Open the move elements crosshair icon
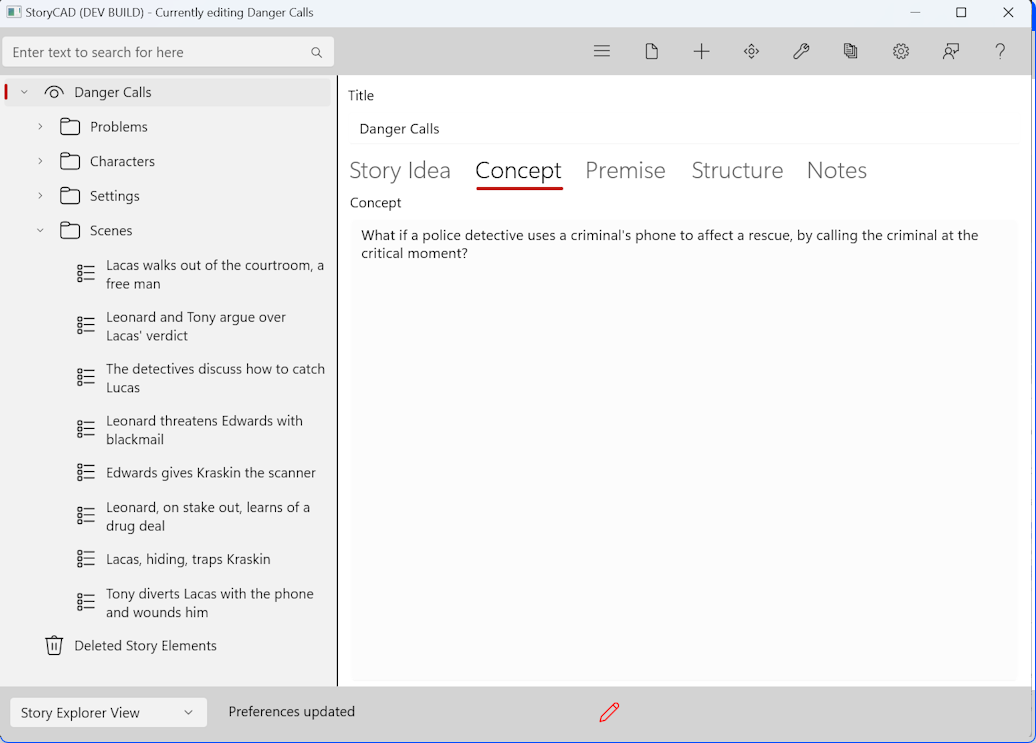Viewport: 1036px width, 743px height. tap(751, 52)
